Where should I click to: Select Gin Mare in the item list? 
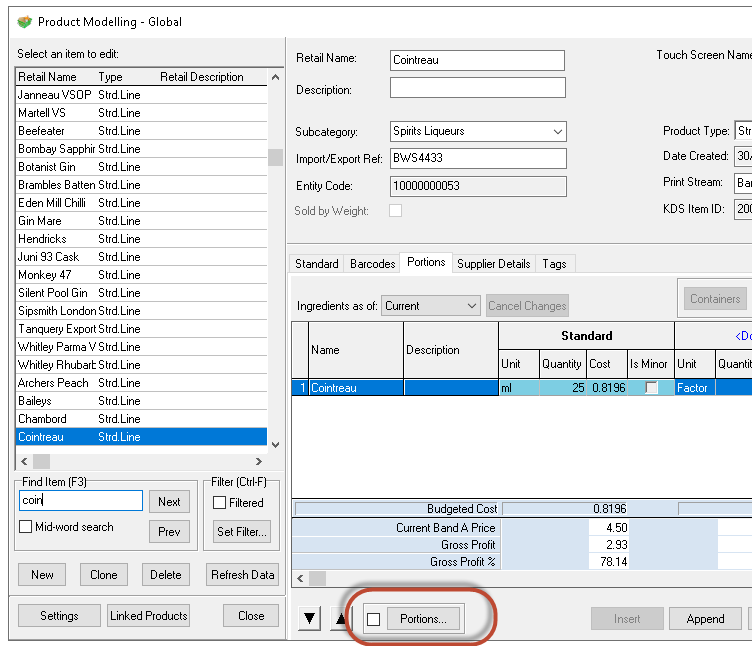(x=141, y=221)
